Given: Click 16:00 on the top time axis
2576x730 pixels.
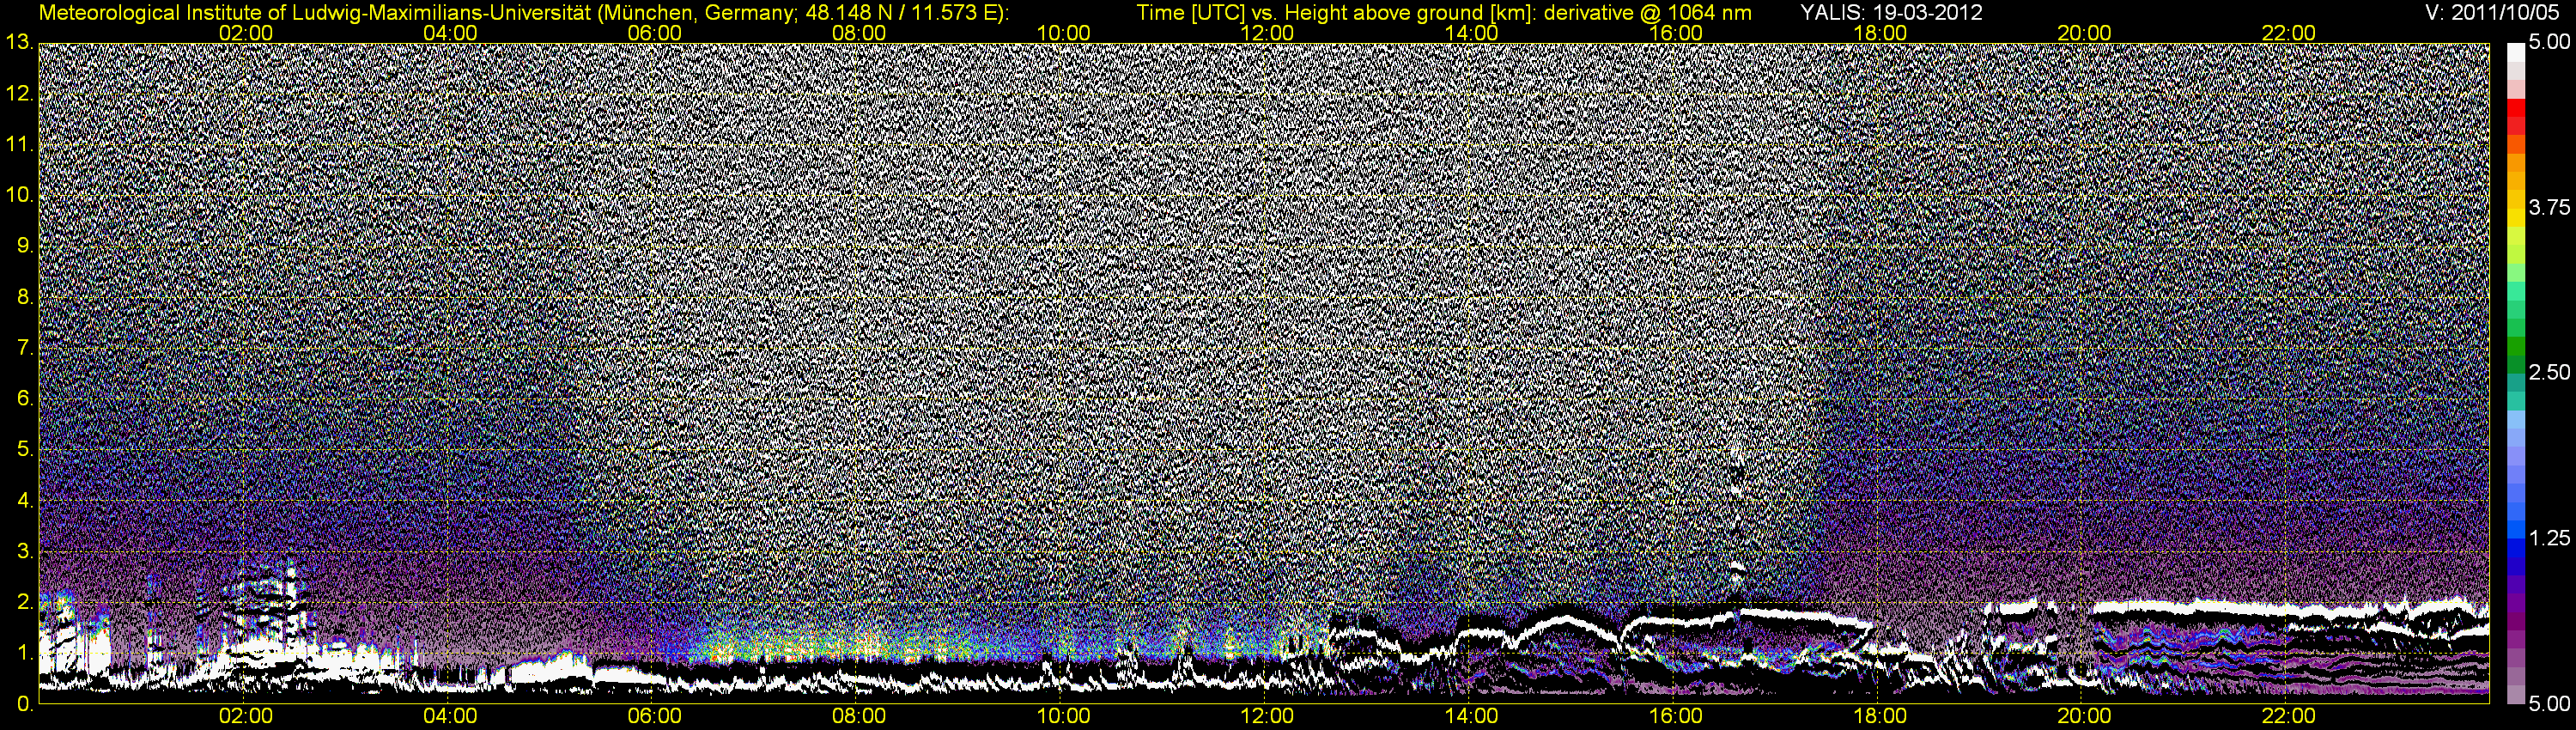Looking at the screenshot, I should pyautogui.click(x=1676, y=33).
